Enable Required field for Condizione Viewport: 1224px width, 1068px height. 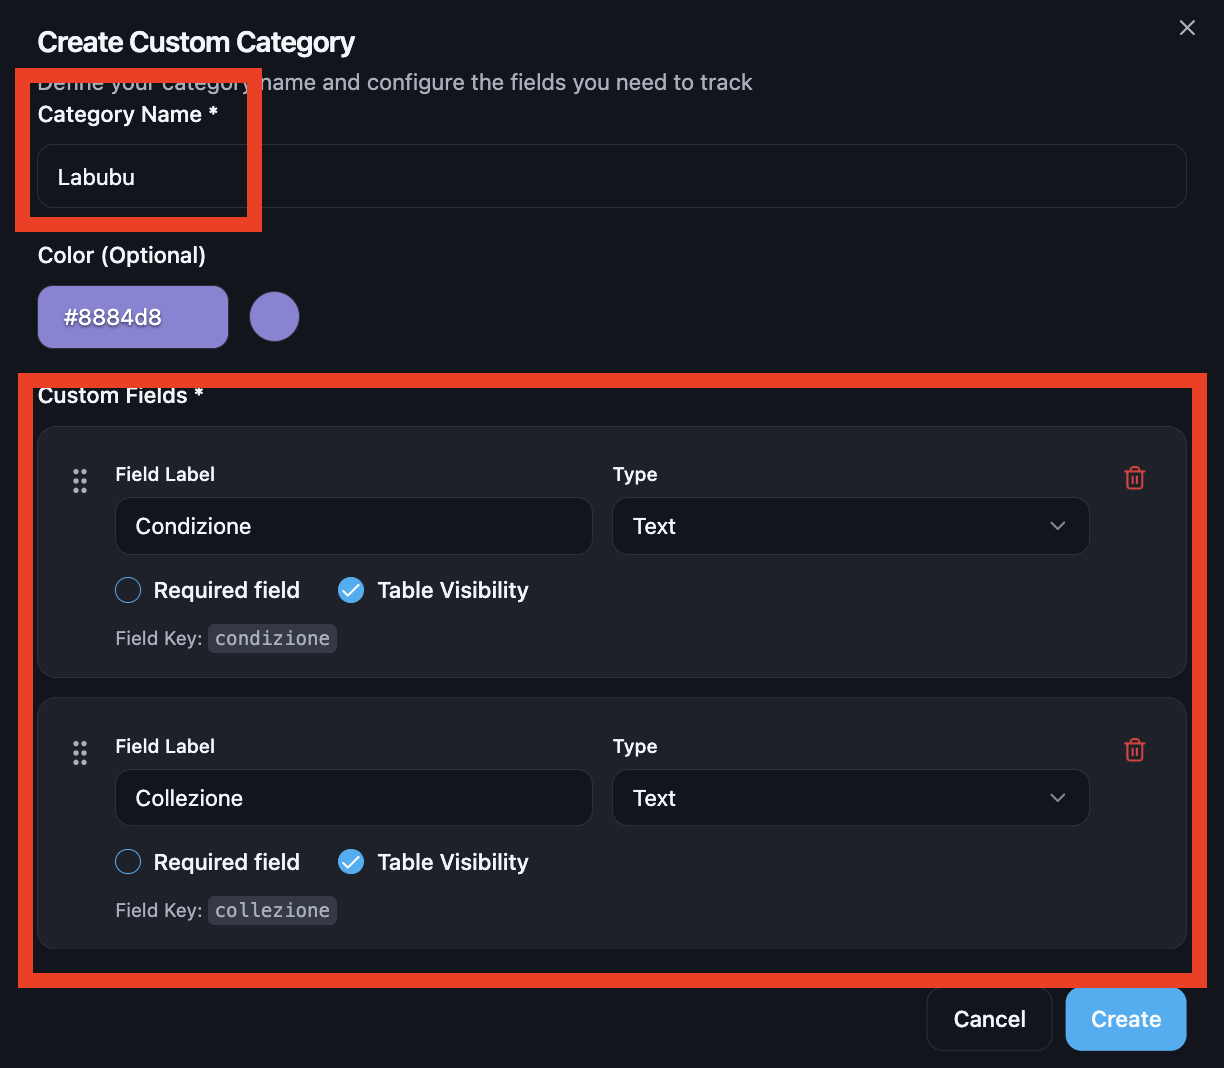pyautogui.click(x=128, y=590)
